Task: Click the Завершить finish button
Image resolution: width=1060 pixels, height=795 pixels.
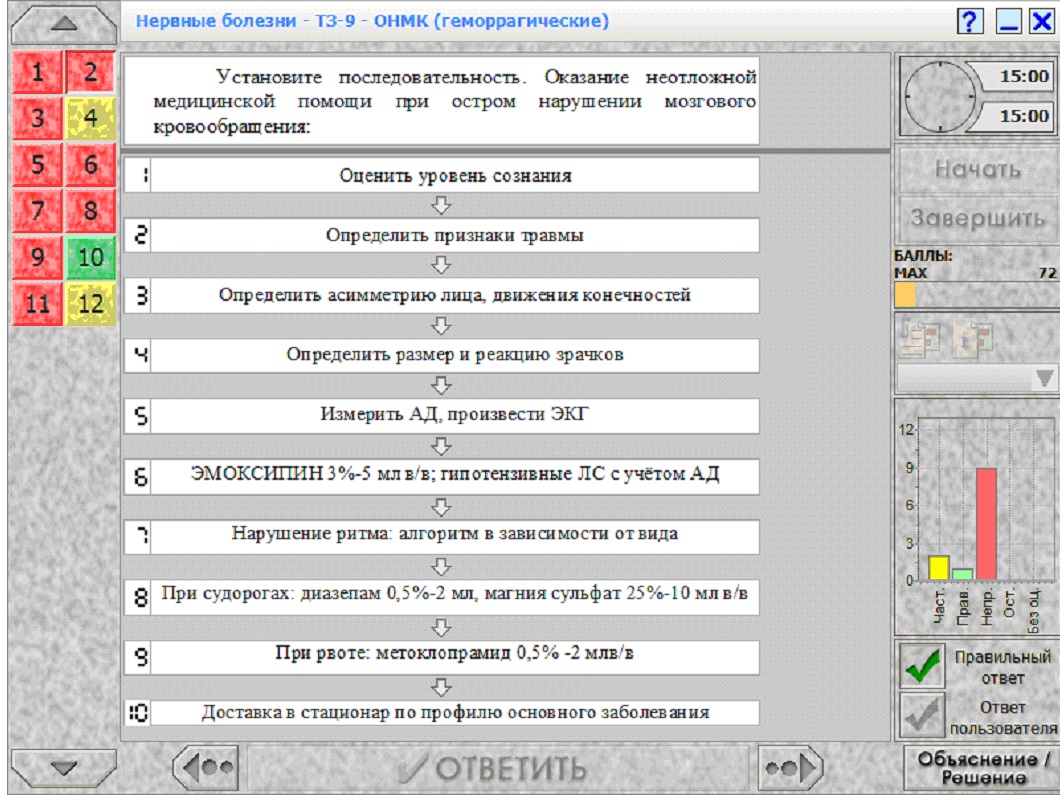Action: click(978, 218)
